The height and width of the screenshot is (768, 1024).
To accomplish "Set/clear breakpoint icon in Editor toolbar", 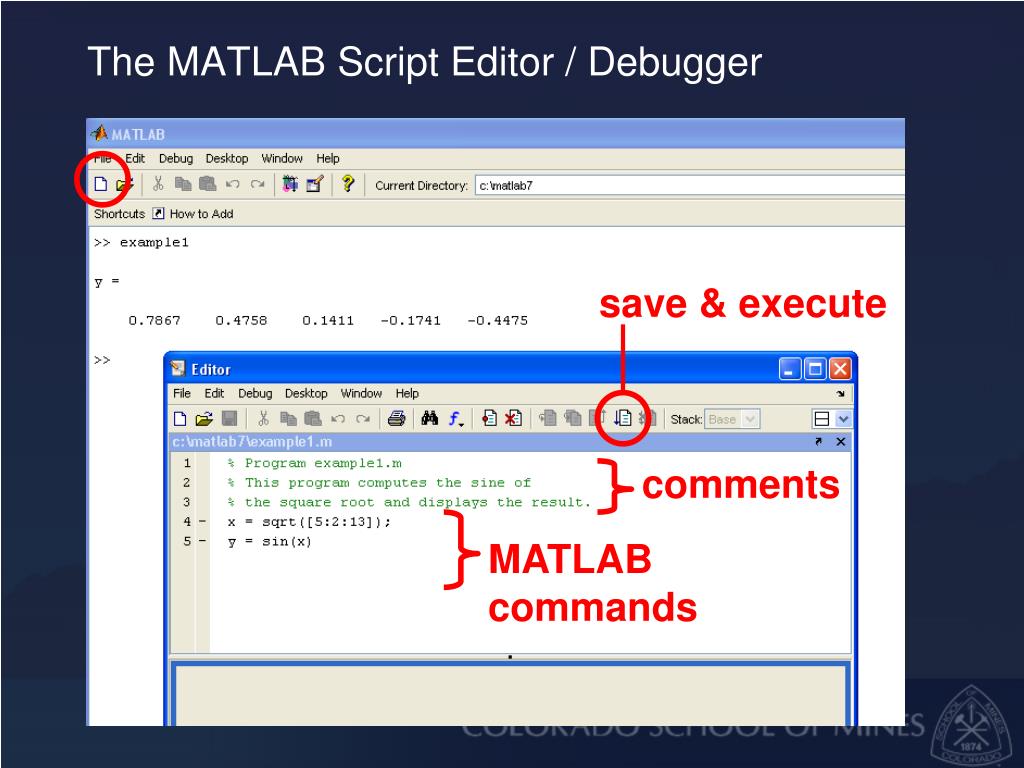I will coord(489,419).
